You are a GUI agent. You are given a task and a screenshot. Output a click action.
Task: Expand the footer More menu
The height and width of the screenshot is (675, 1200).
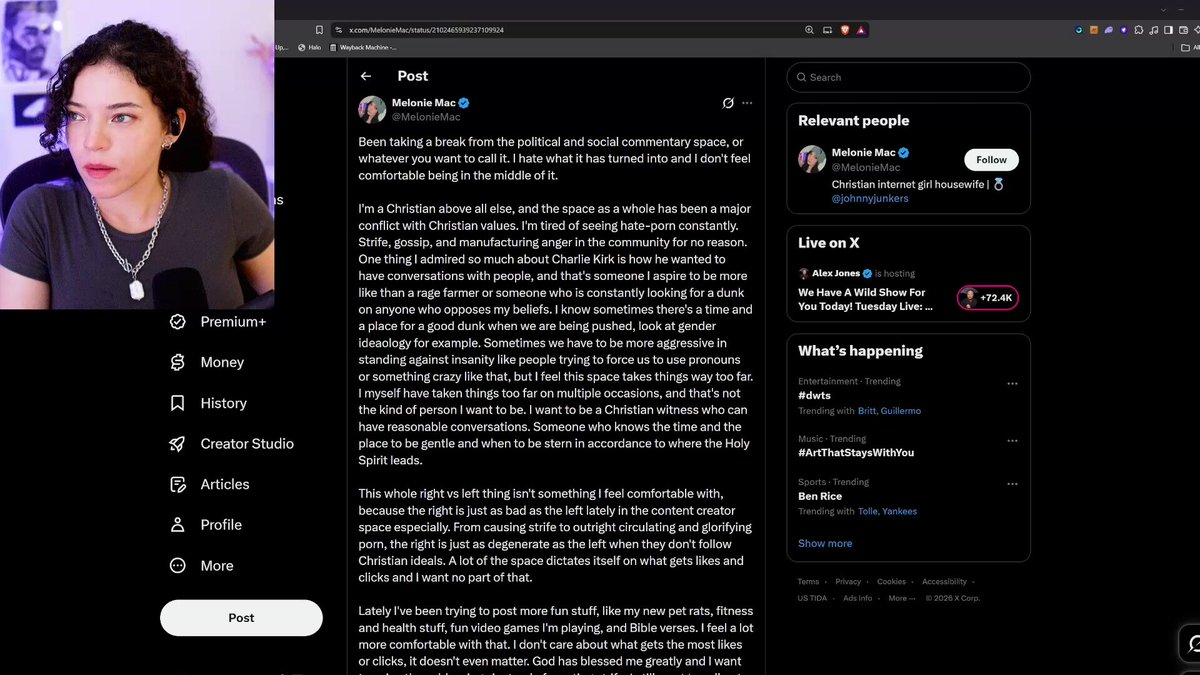(x=901, y=598)
